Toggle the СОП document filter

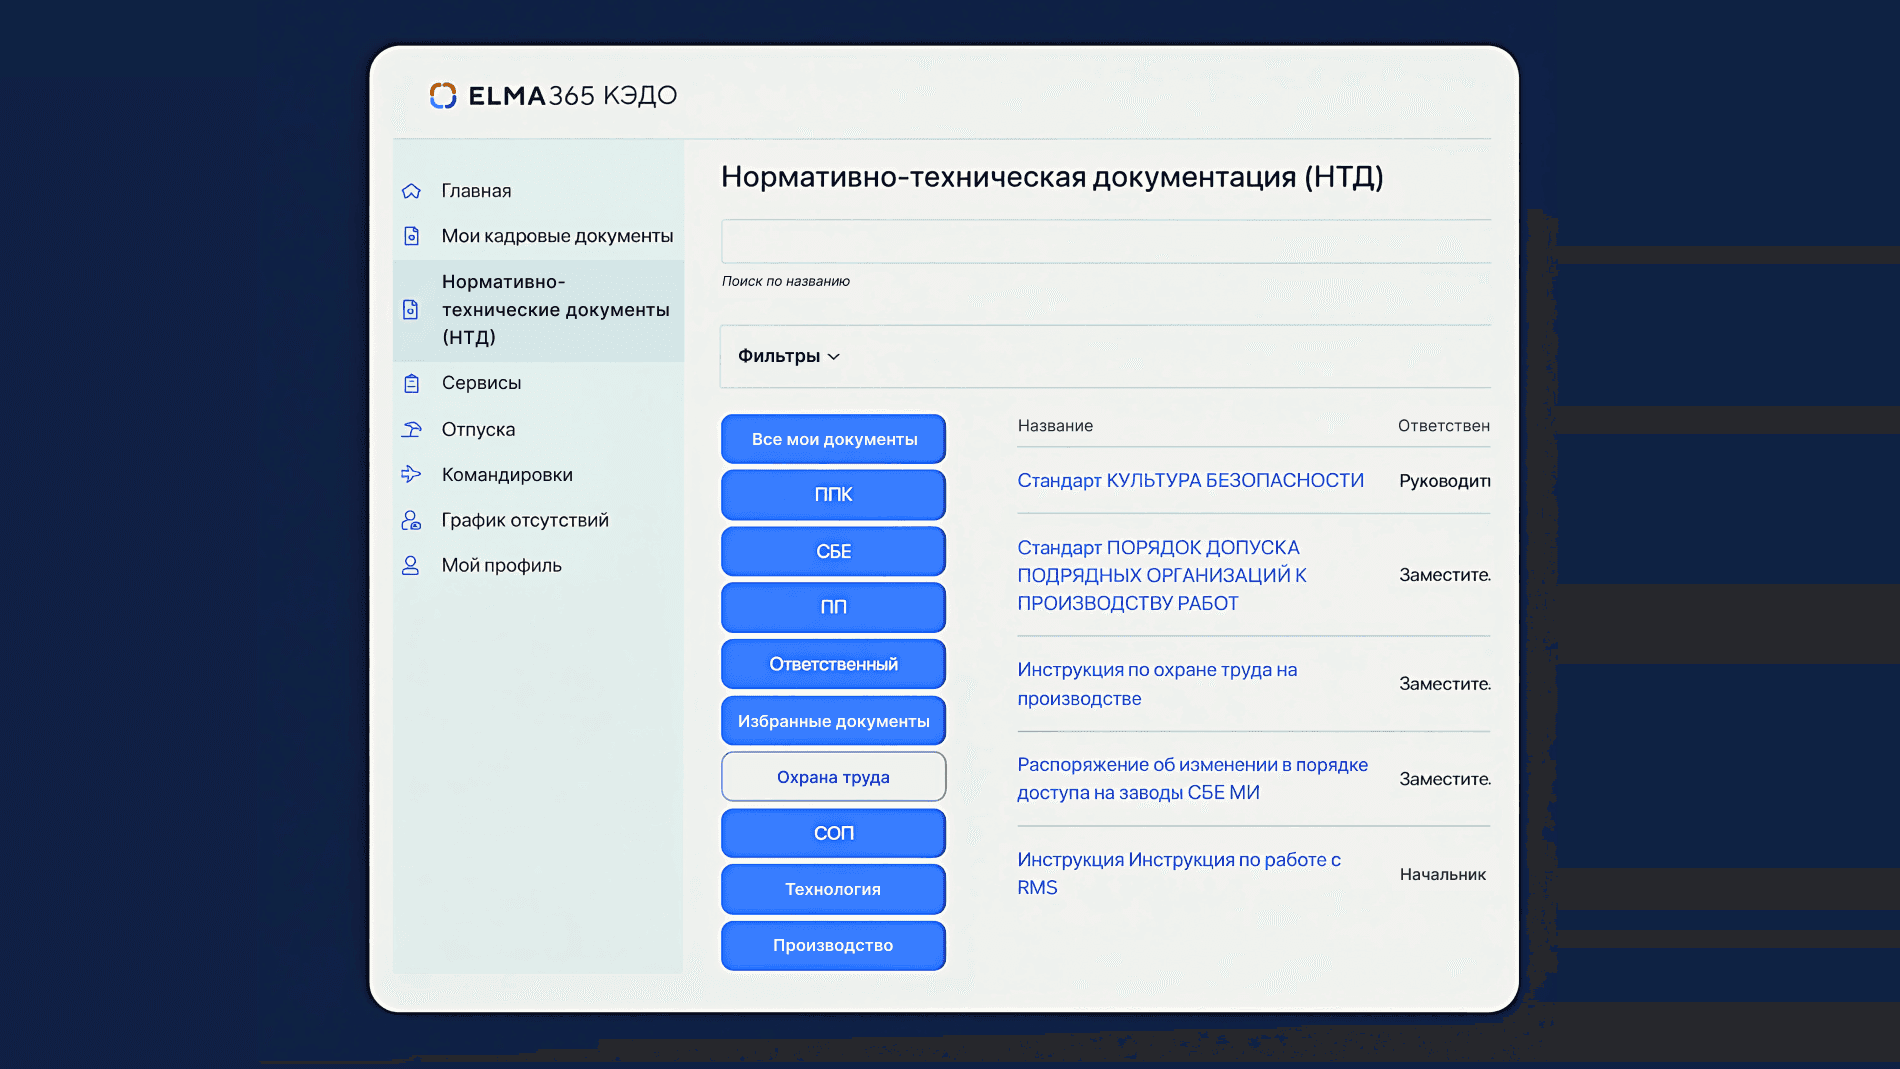[833, 832]
